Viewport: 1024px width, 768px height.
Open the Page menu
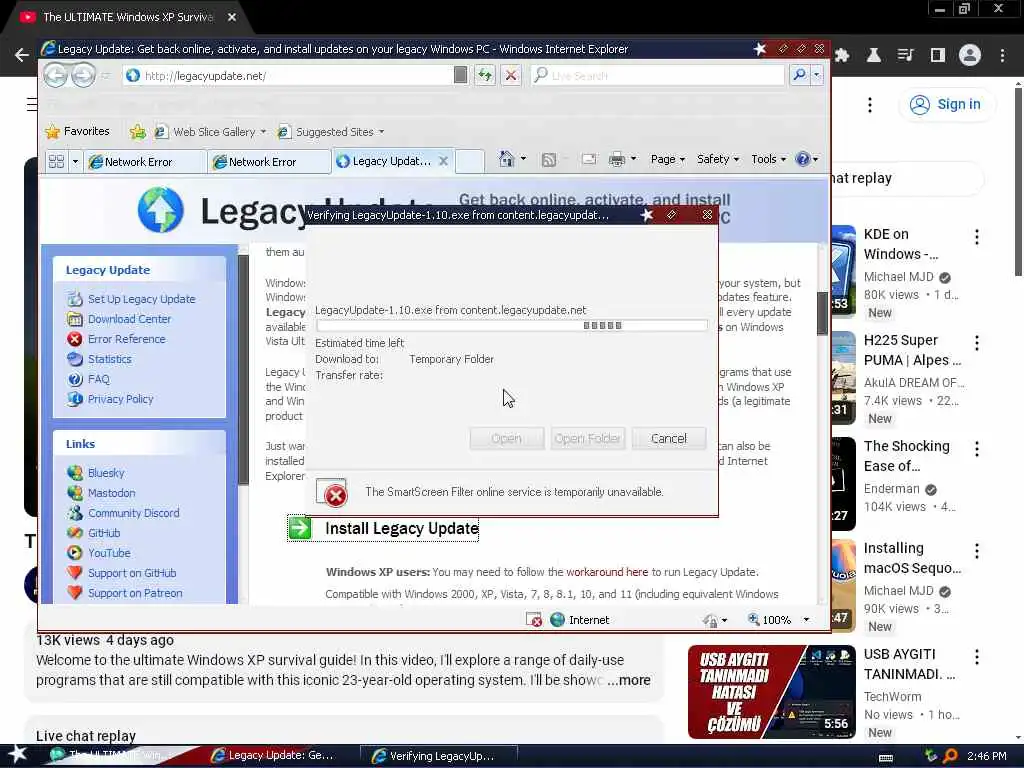coord(667,159)
